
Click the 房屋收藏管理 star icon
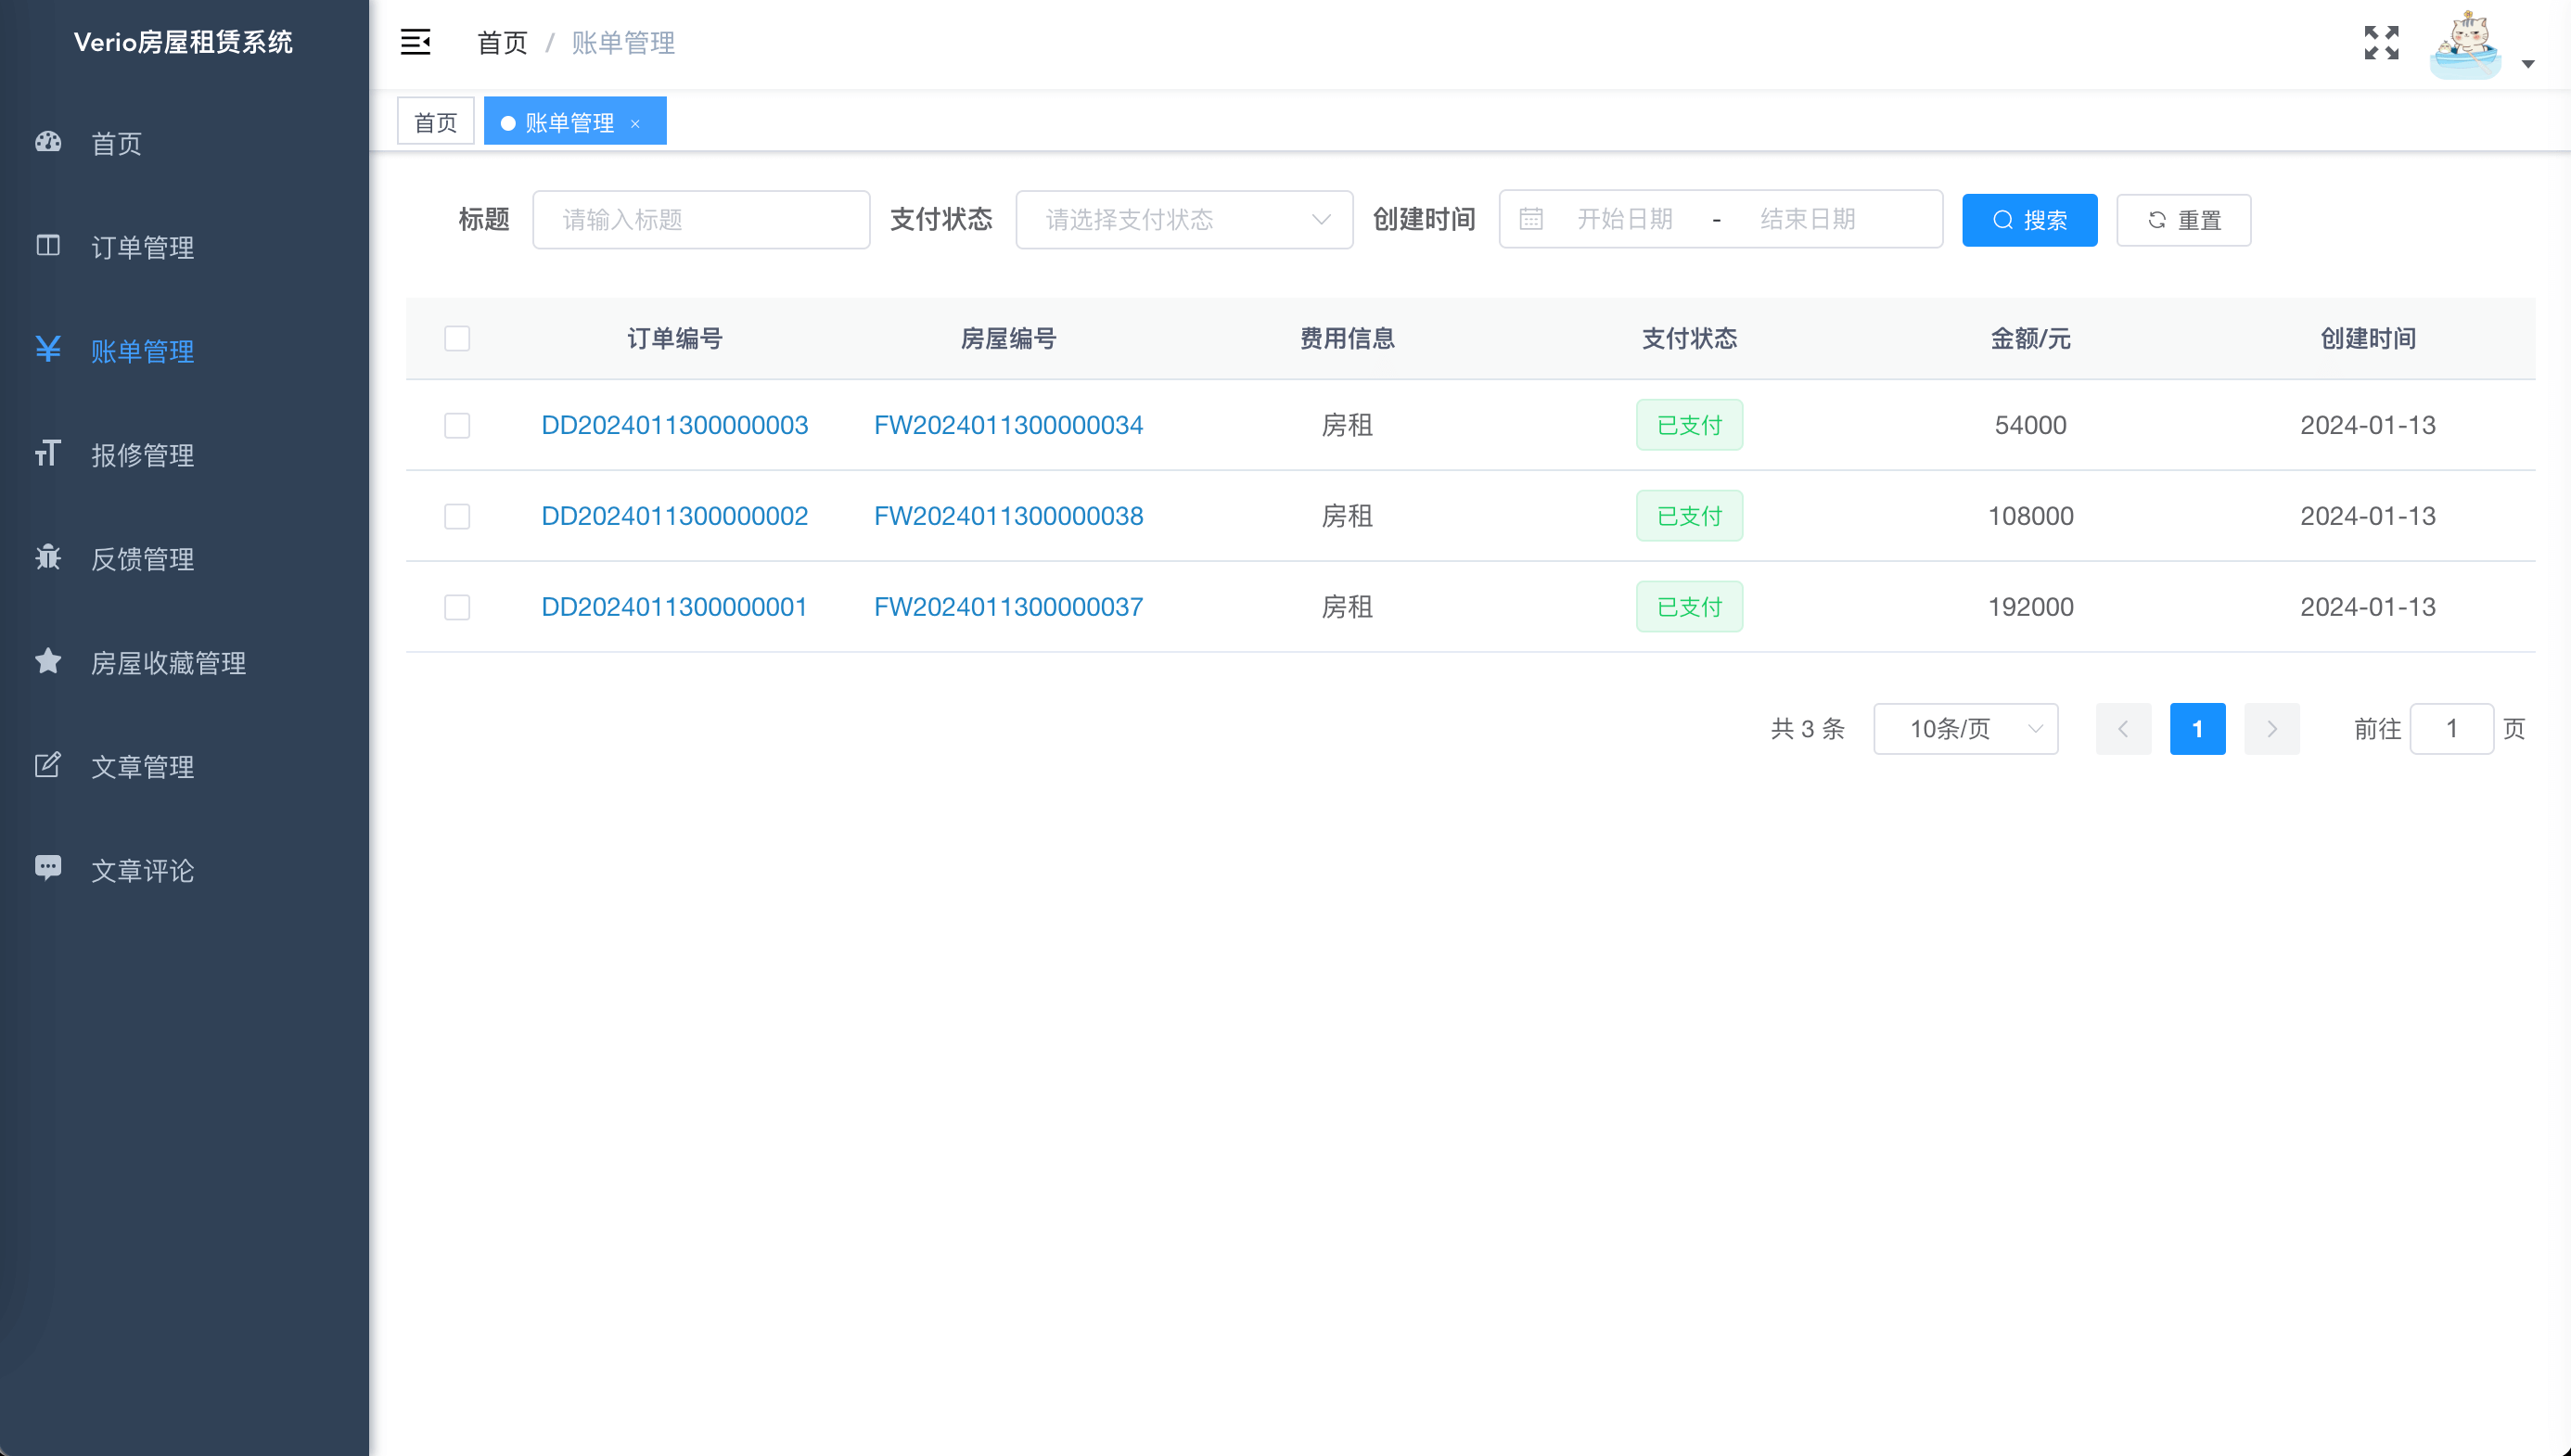point(48,661)
